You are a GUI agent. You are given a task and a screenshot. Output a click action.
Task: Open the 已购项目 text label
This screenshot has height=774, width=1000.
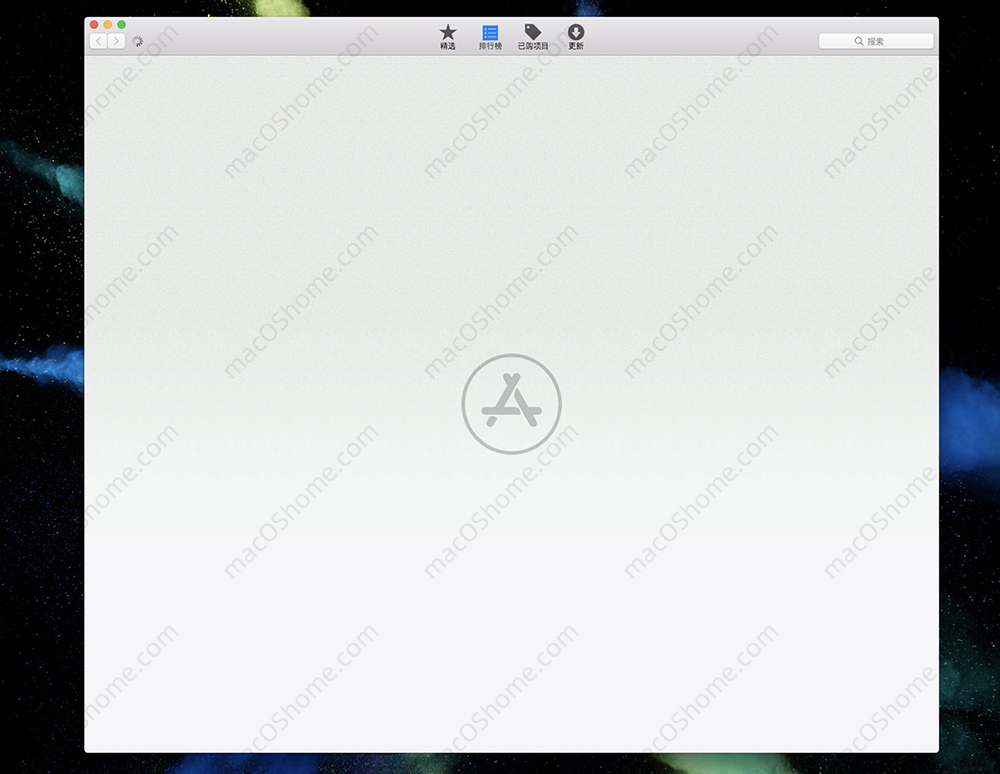[533, 47]
